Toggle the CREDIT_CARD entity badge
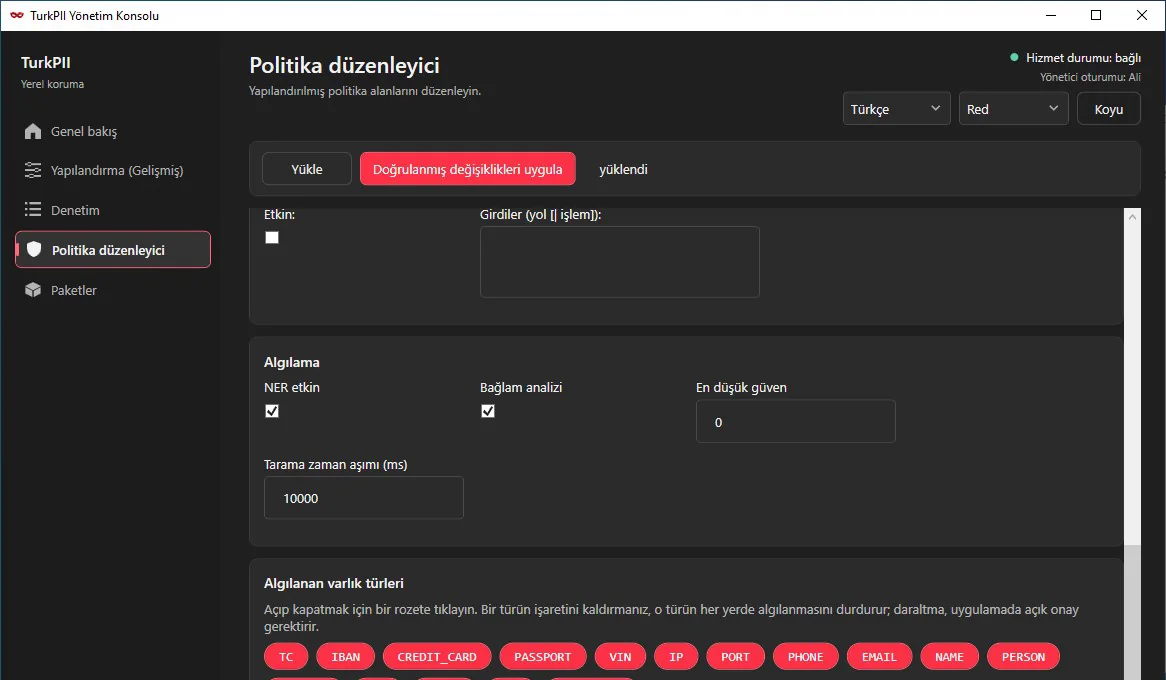 (x=437, y=657)
